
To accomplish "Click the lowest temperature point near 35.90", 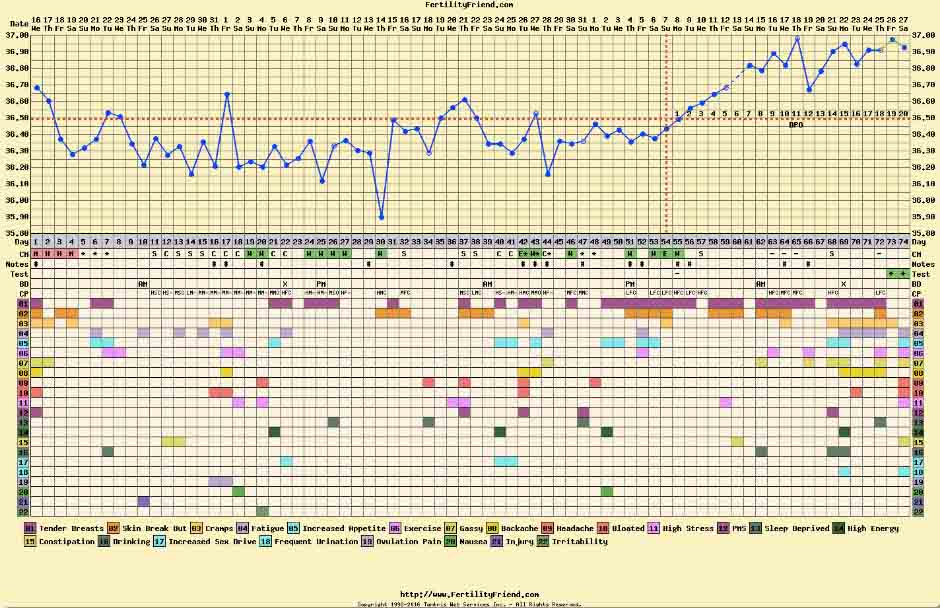I will (x=381, y=217).
